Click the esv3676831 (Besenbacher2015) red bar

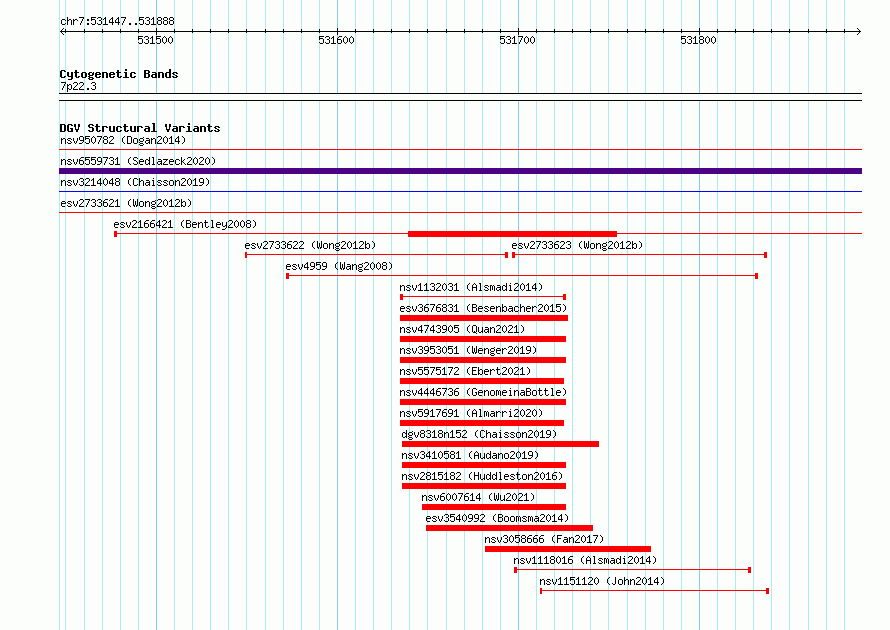pyautogui.click(x=484, y=318)
